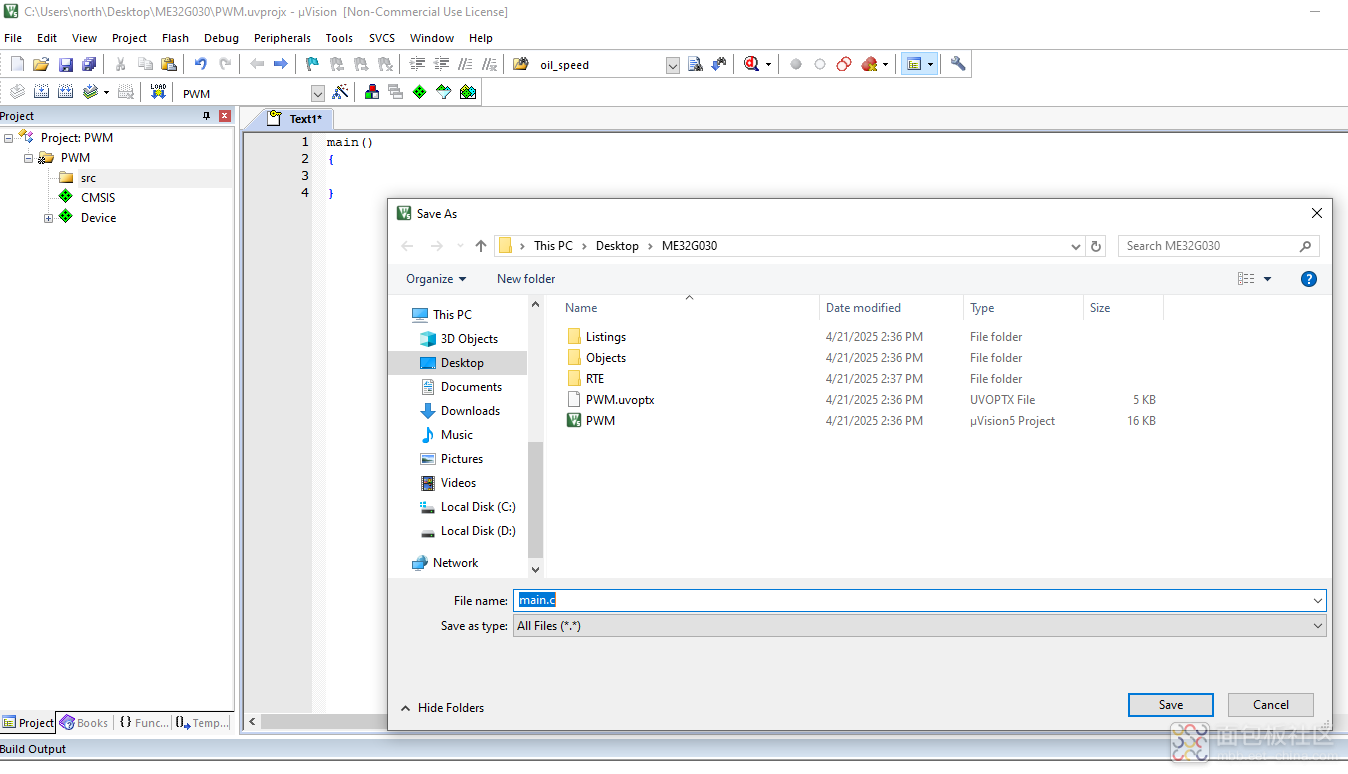Click the New folder button
Viewport: 1348px width, 774px height.
[x=526, y=279]
